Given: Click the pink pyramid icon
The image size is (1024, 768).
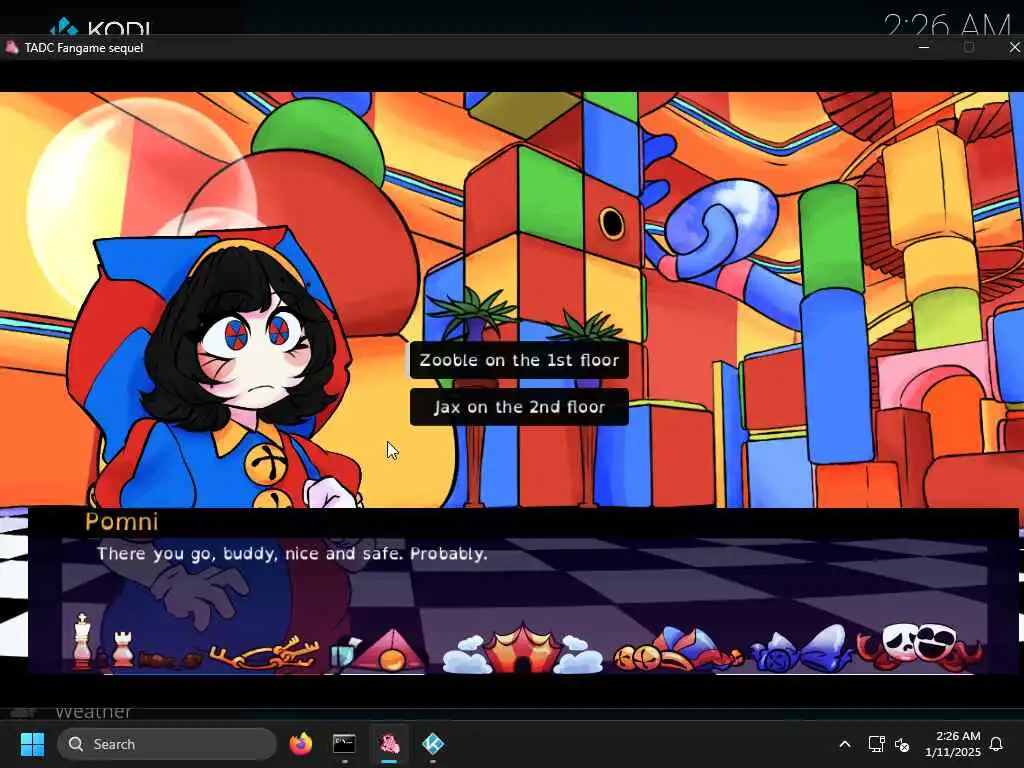Looking at the screenshot, I should [x=392, y=650].
